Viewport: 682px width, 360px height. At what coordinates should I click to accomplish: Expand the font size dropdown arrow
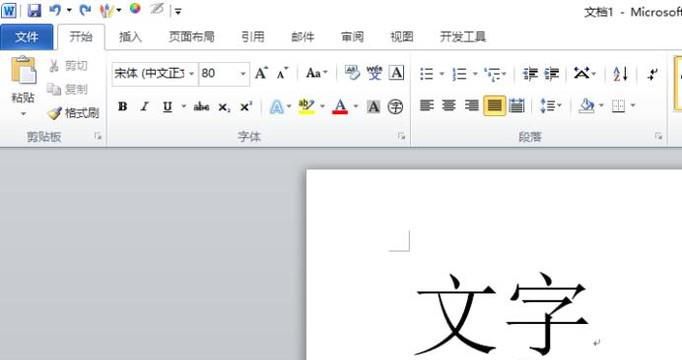(243, 73)
